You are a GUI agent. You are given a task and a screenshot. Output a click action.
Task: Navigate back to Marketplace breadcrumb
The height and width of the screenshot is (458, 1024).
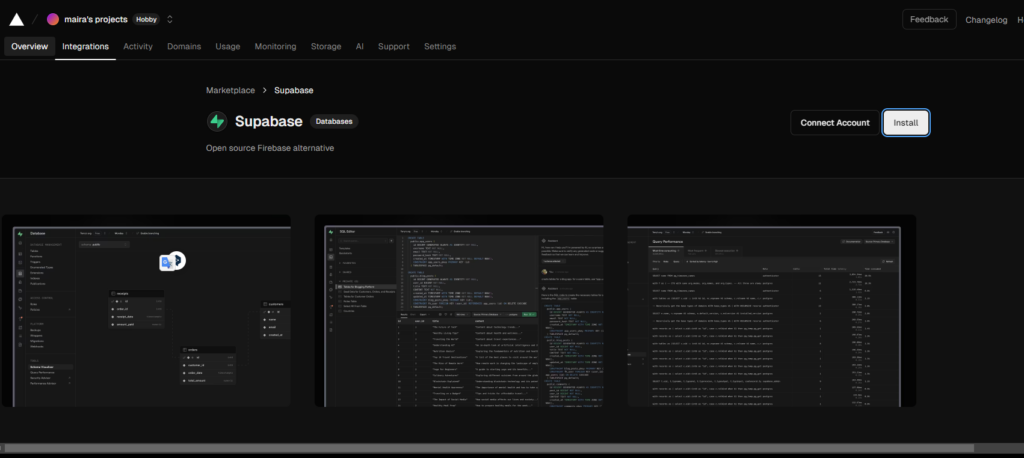[x=231, y=90]
